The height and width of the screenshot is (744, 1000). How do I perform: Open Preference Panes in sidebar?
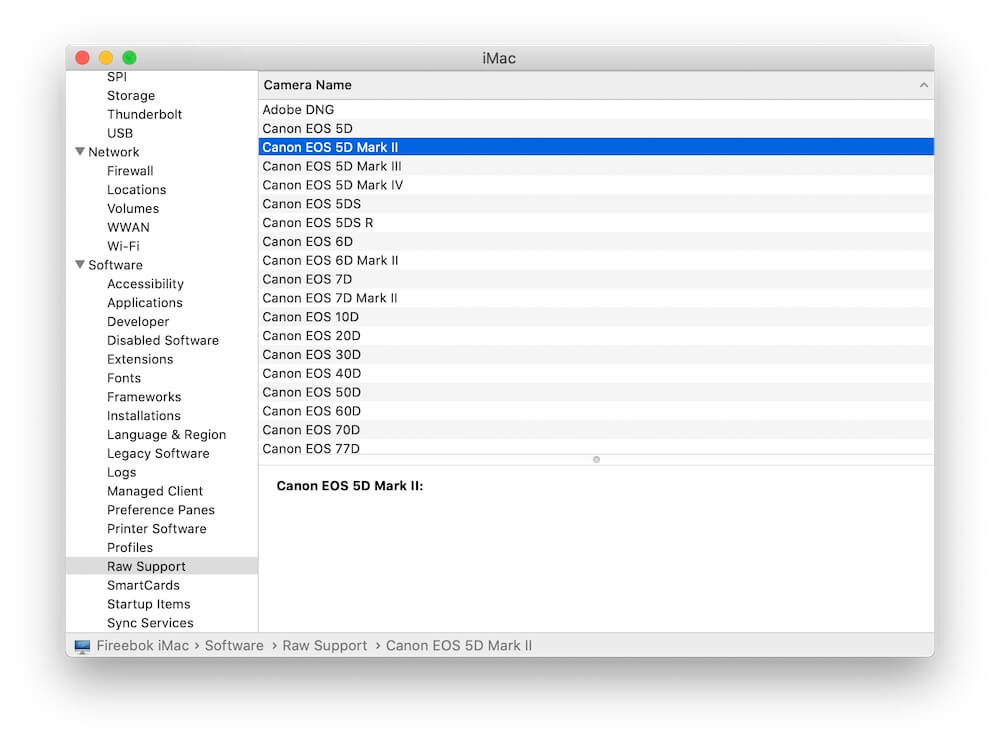(x=161, y=510)
